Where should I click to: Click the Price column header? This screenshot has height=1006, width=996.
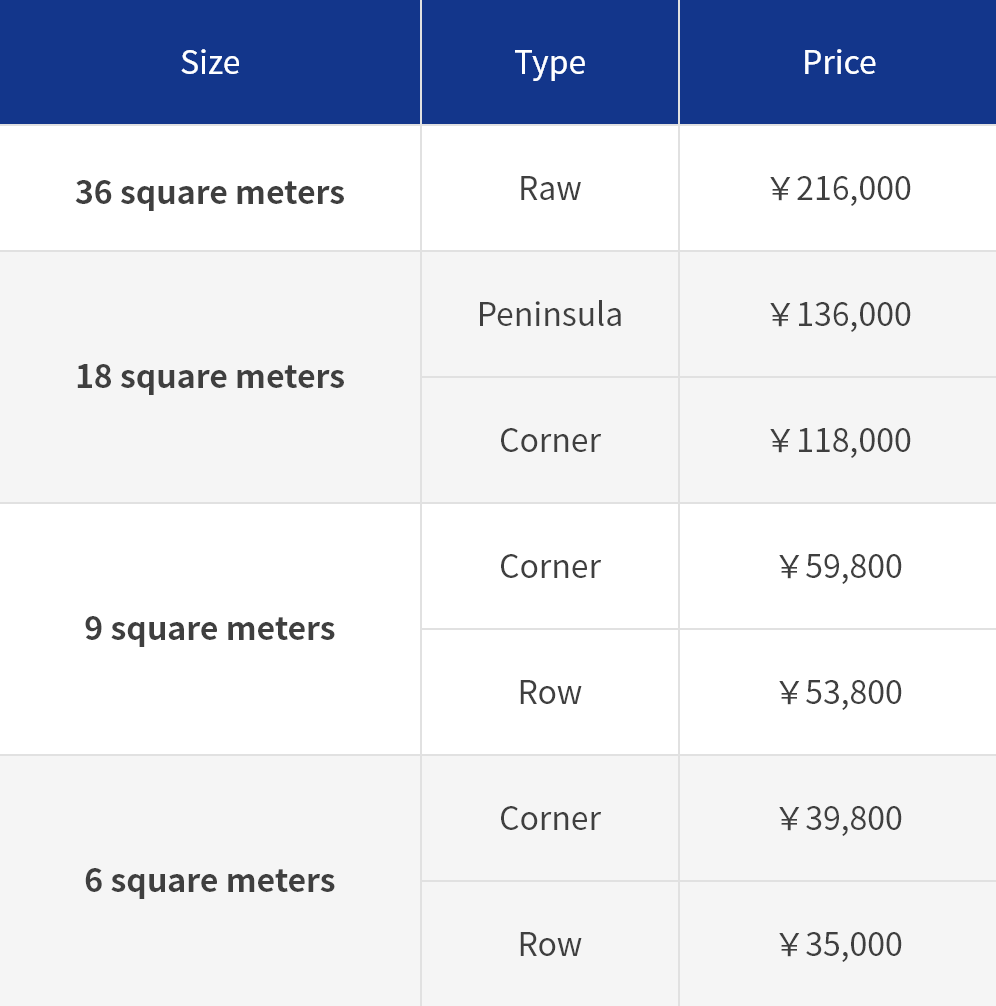[838, 62]
